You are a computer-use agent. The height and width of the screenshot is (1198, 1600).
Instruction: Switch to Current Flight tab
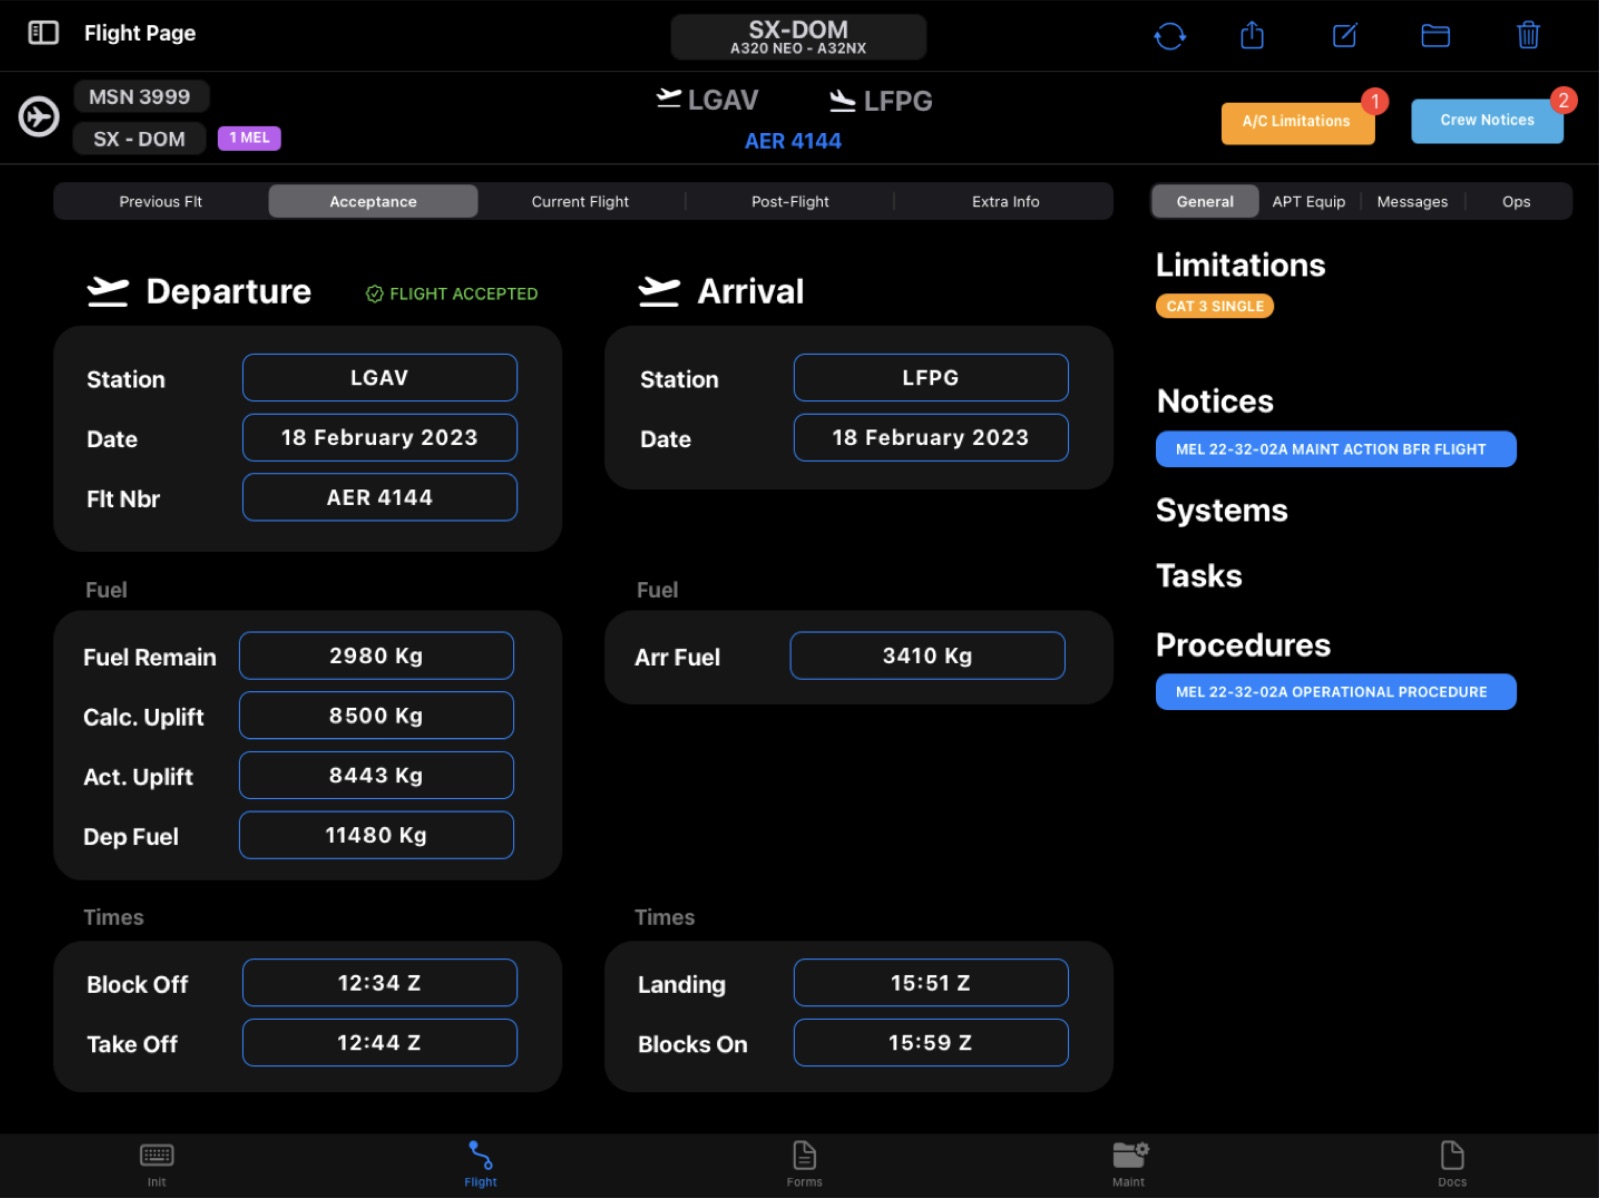pos(580,201)
